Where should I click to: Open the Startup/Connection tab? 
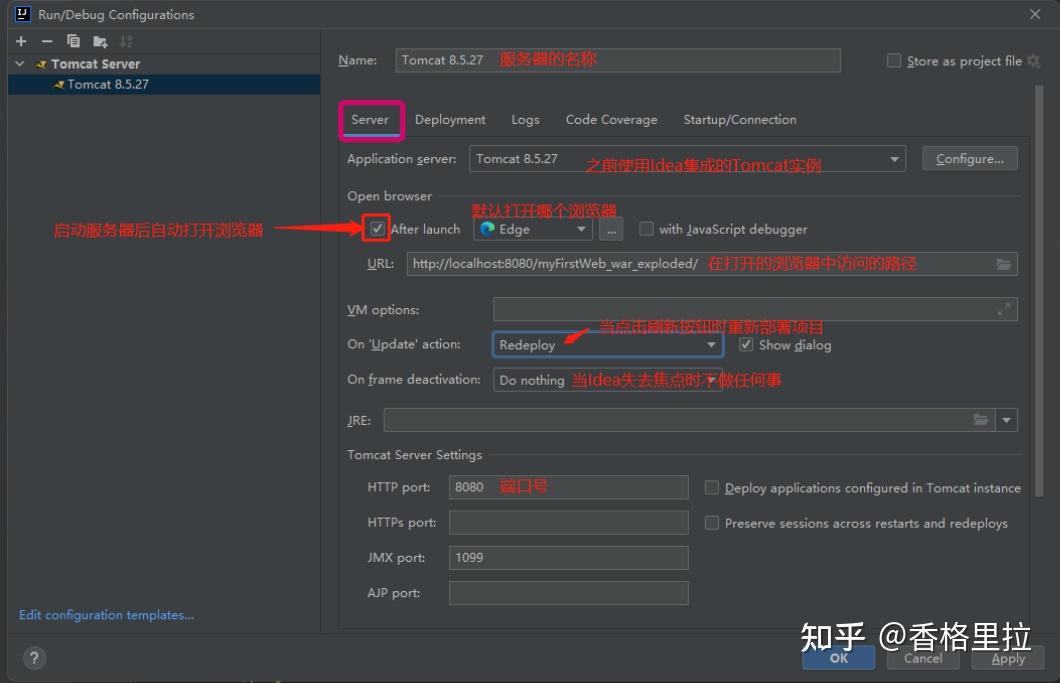coord(739,119)
